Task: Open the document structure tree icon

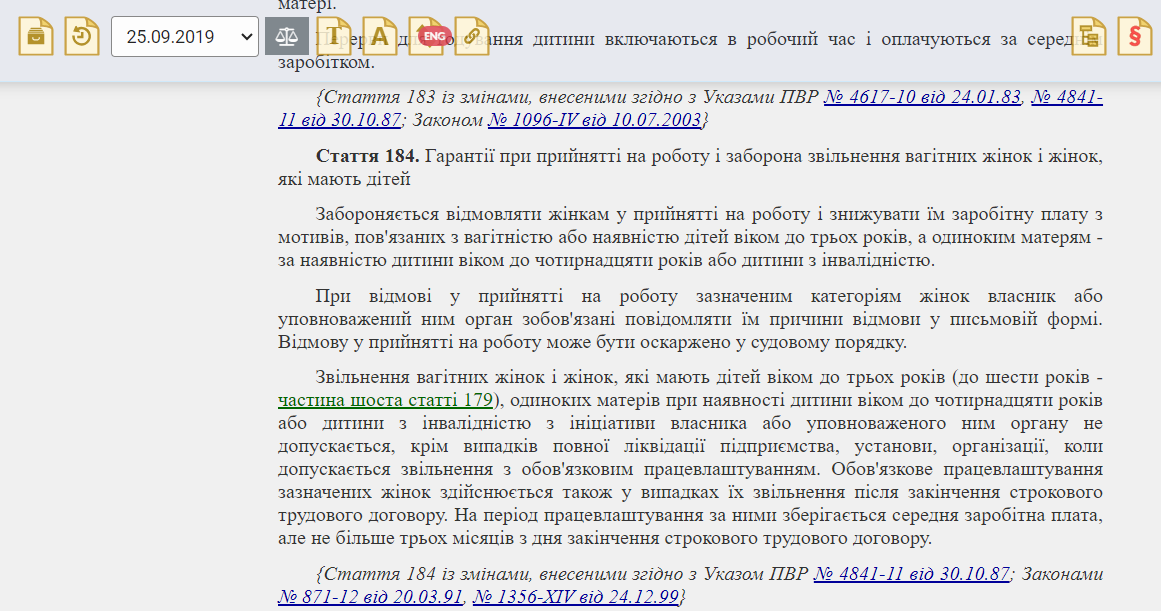Action: tap(1088, 36)
